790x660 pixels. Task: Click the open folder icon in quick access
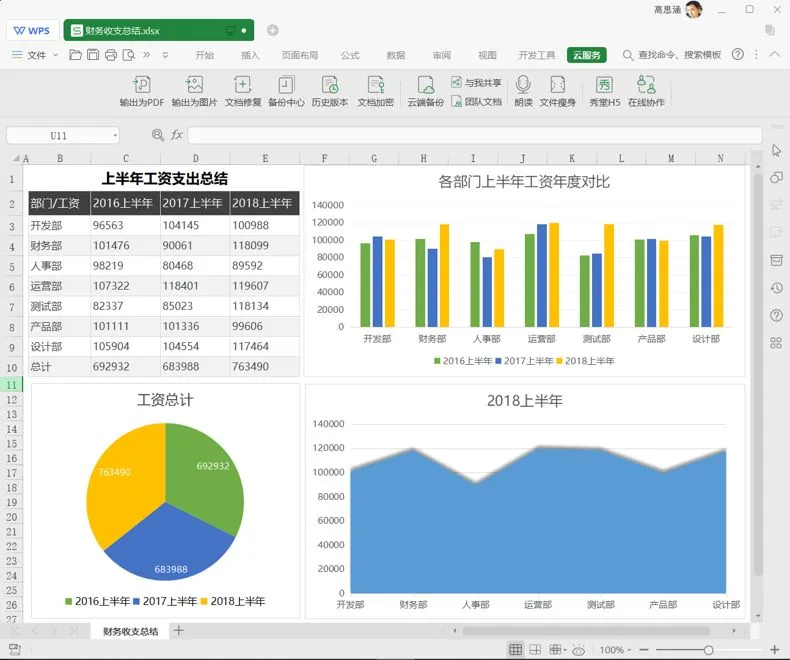pos(75,54)
